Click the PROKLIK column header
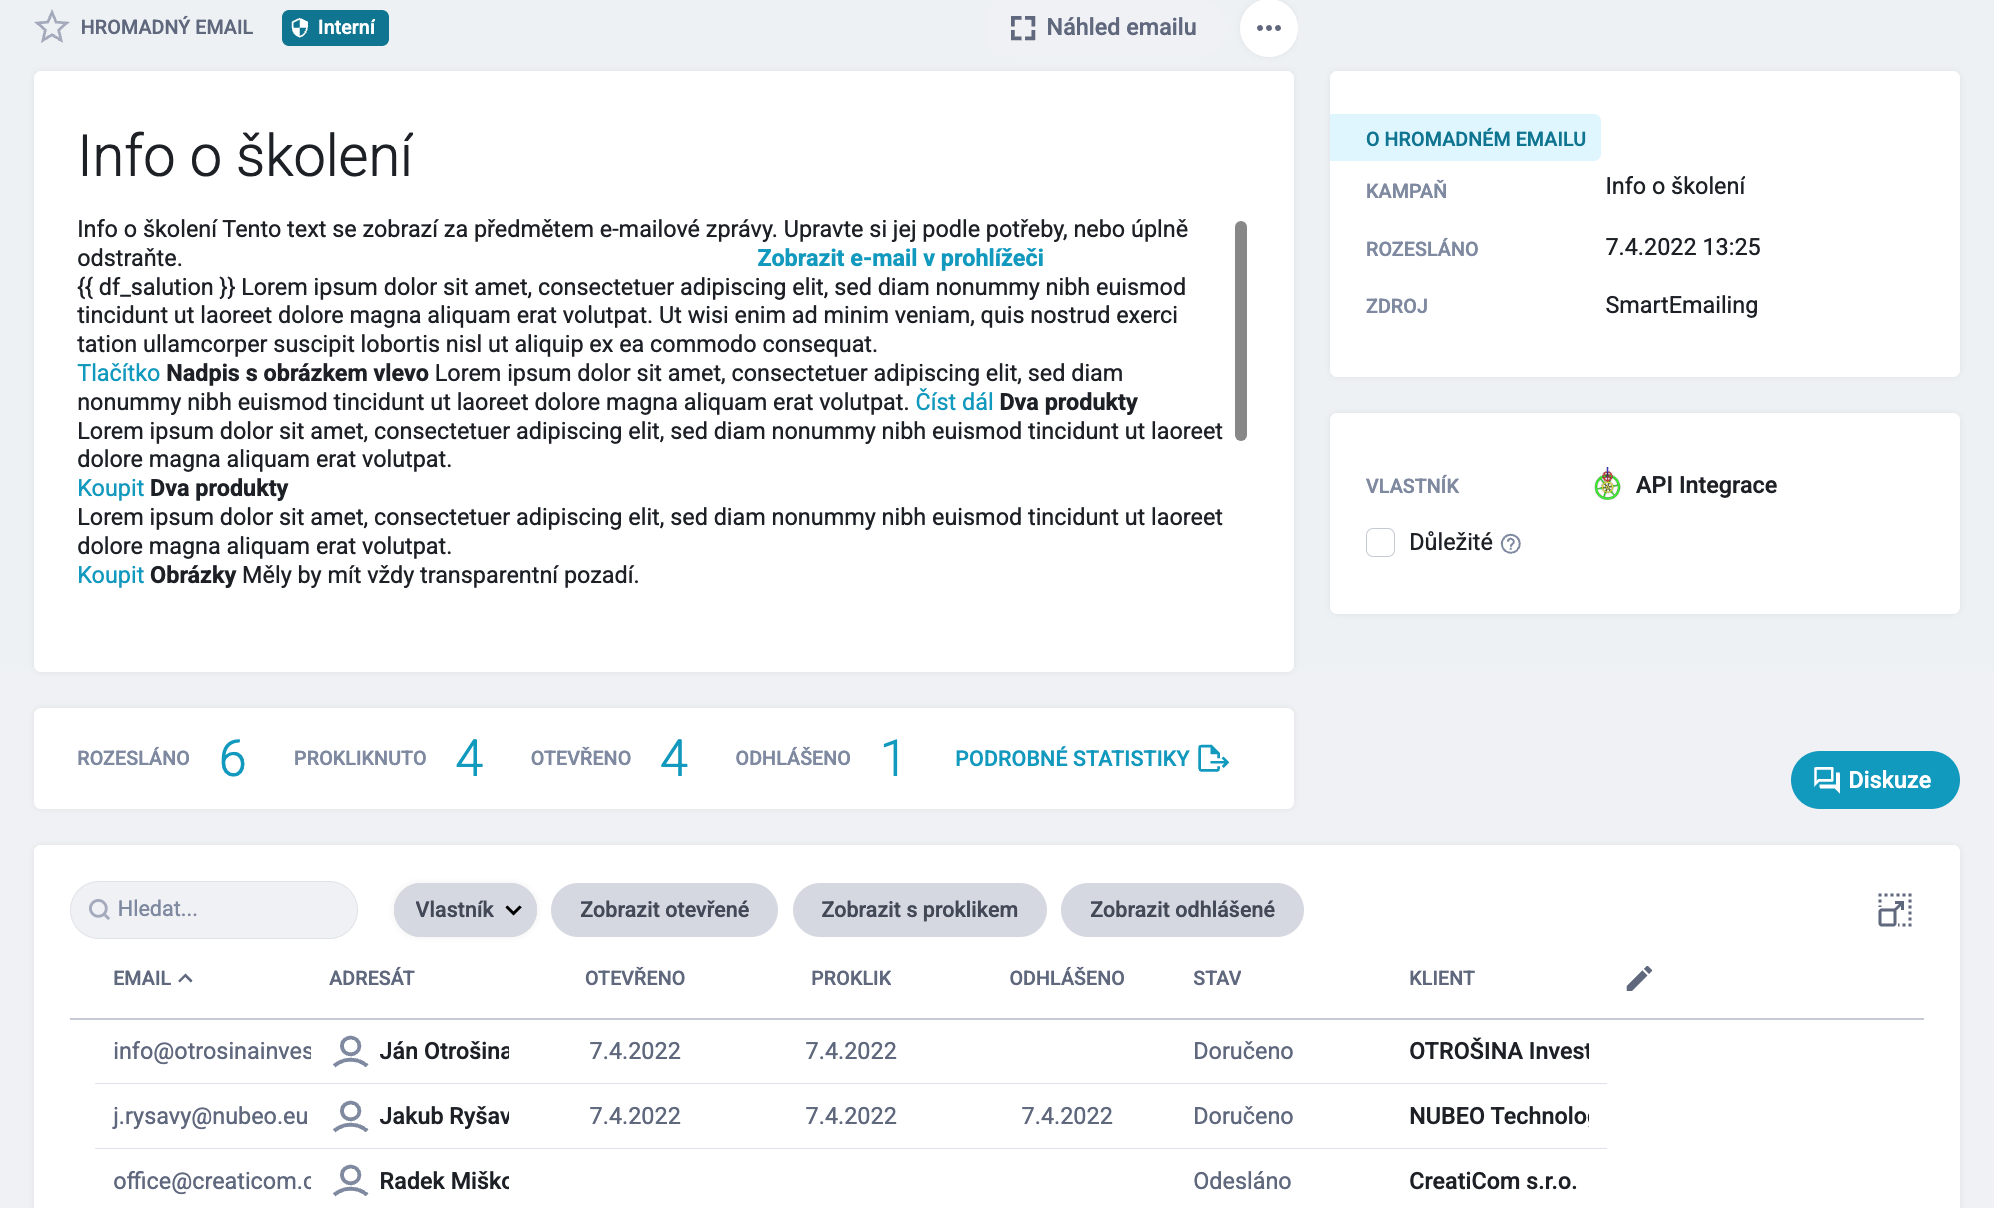The image size is (1994, 1208). [x=851, y=978]
